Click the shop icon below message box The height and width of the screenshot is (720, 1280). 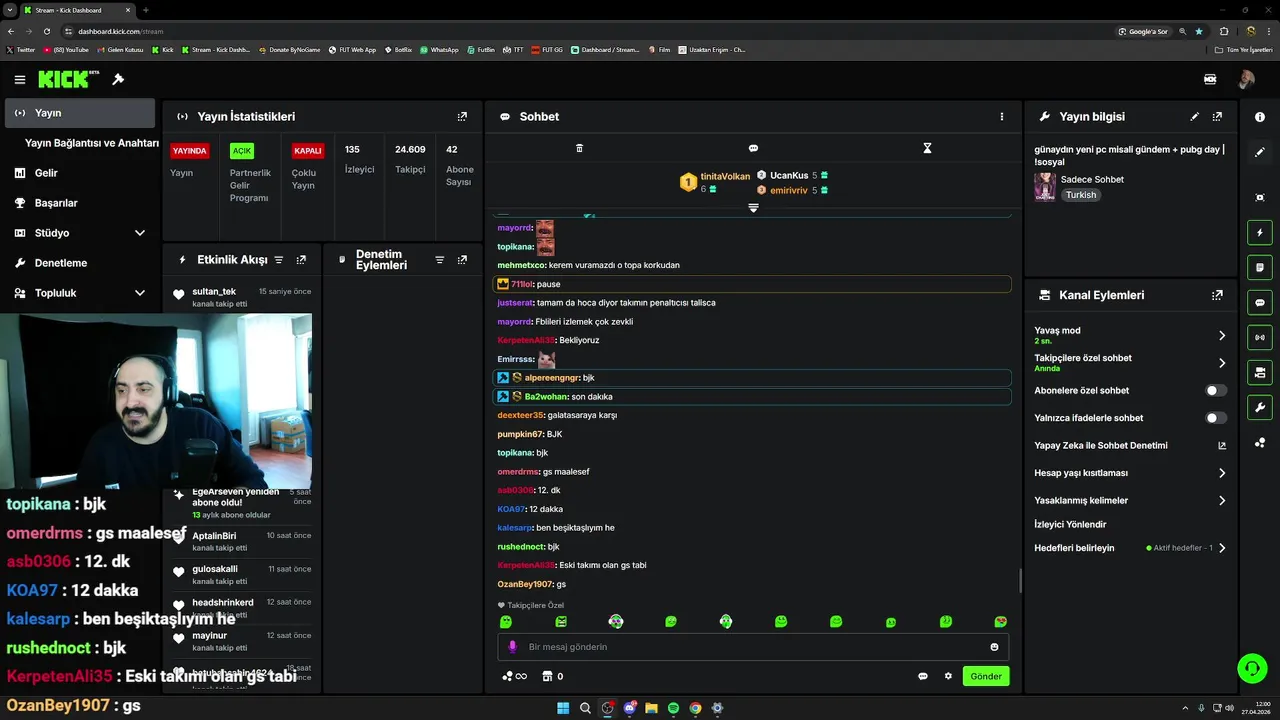(547, 676)
